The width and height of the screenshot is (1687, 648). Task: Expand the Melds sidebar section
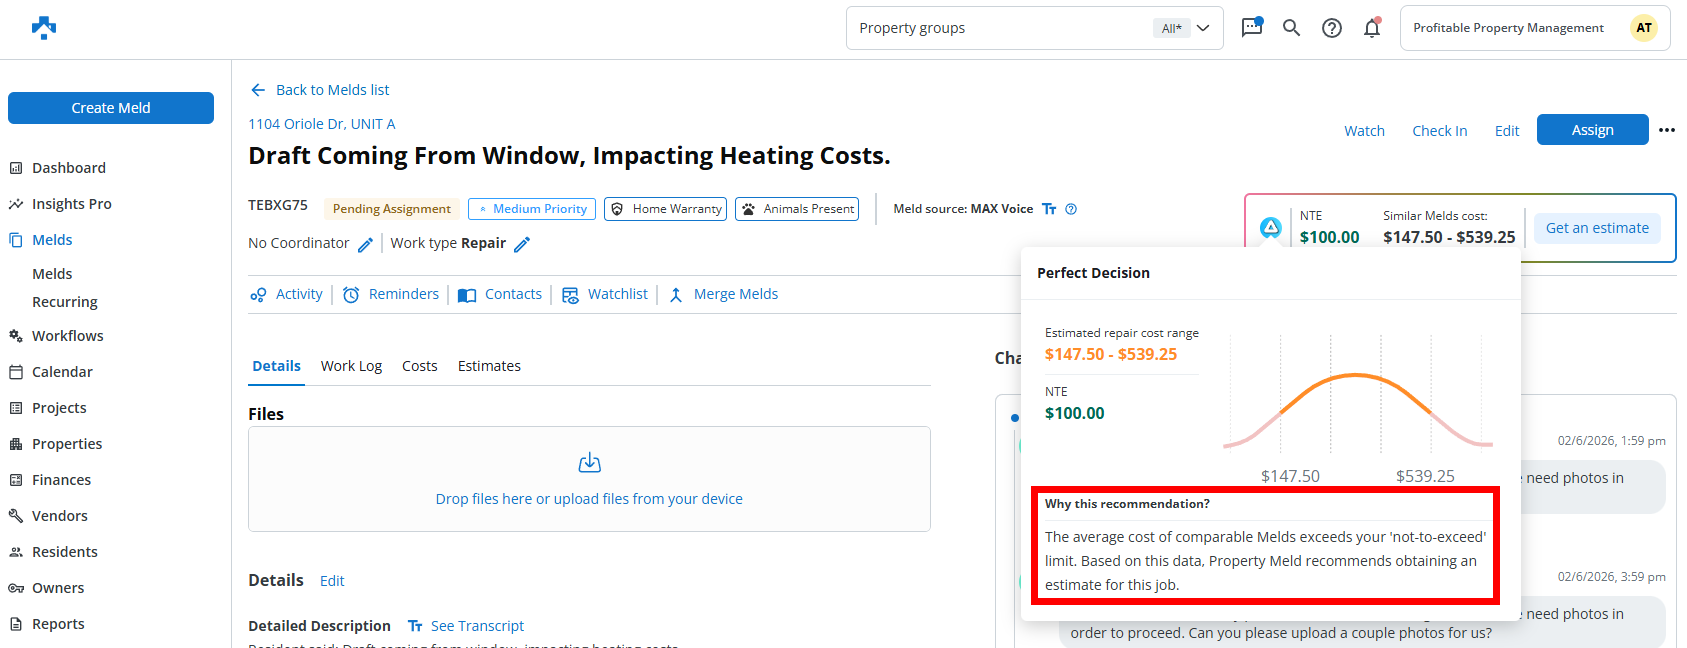[52, 240]
